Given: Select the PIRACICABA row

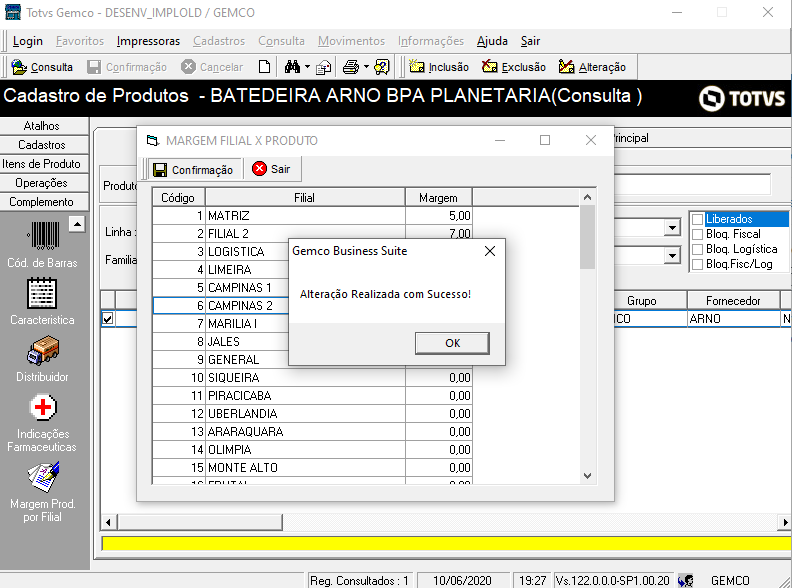Looking at the screenshot, I should [x=312, y=396].
